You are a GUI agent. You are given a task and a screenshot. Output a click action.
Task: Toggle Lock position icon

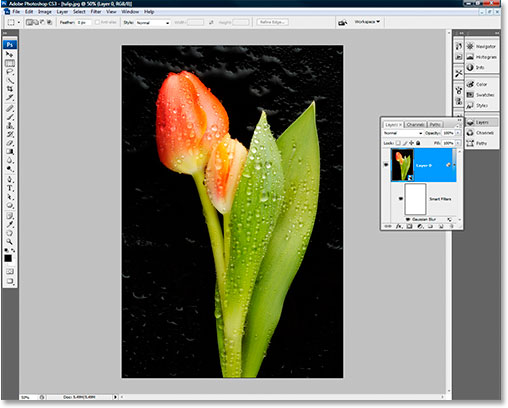pos(412,143)
